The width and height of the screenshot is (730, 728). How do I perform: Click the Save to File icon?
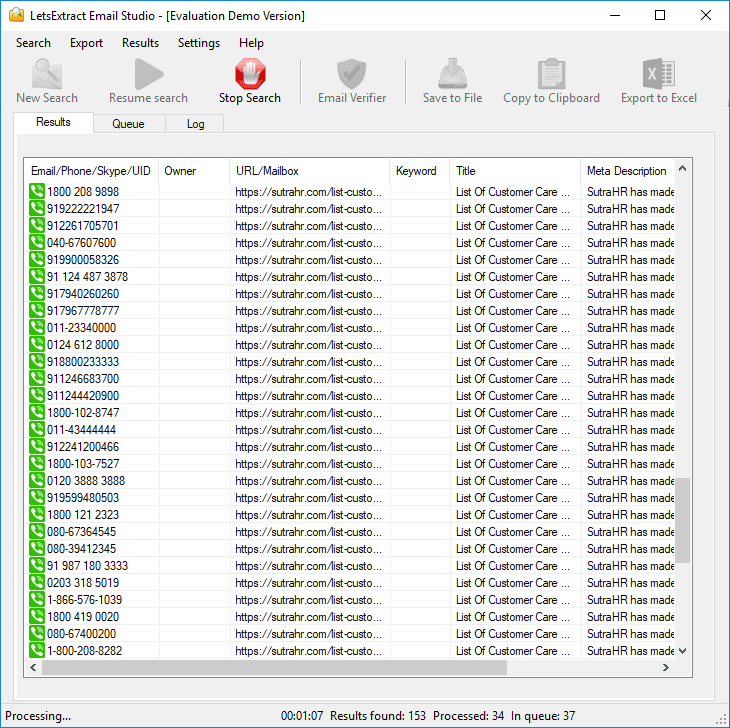[x=452, y=74]
